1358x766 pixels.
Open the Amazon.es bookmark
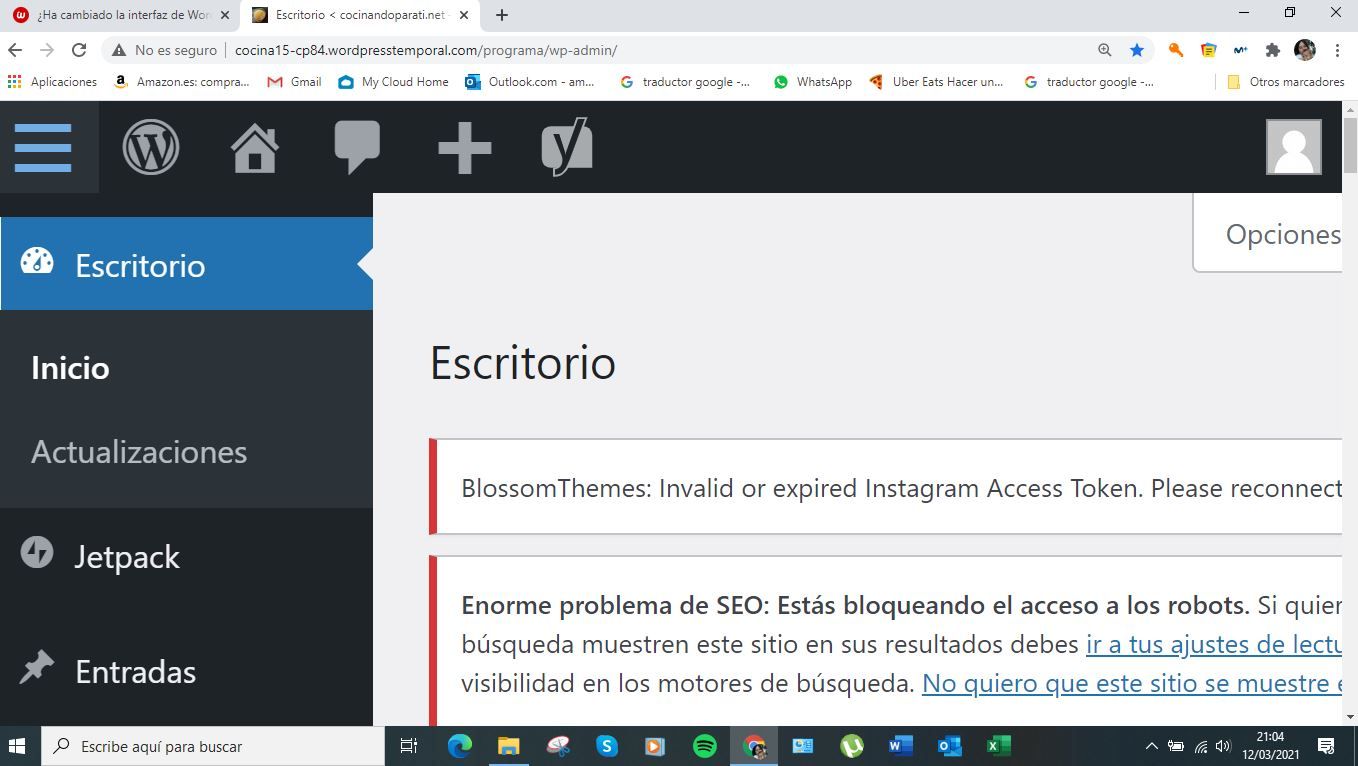tap(181, 82)
